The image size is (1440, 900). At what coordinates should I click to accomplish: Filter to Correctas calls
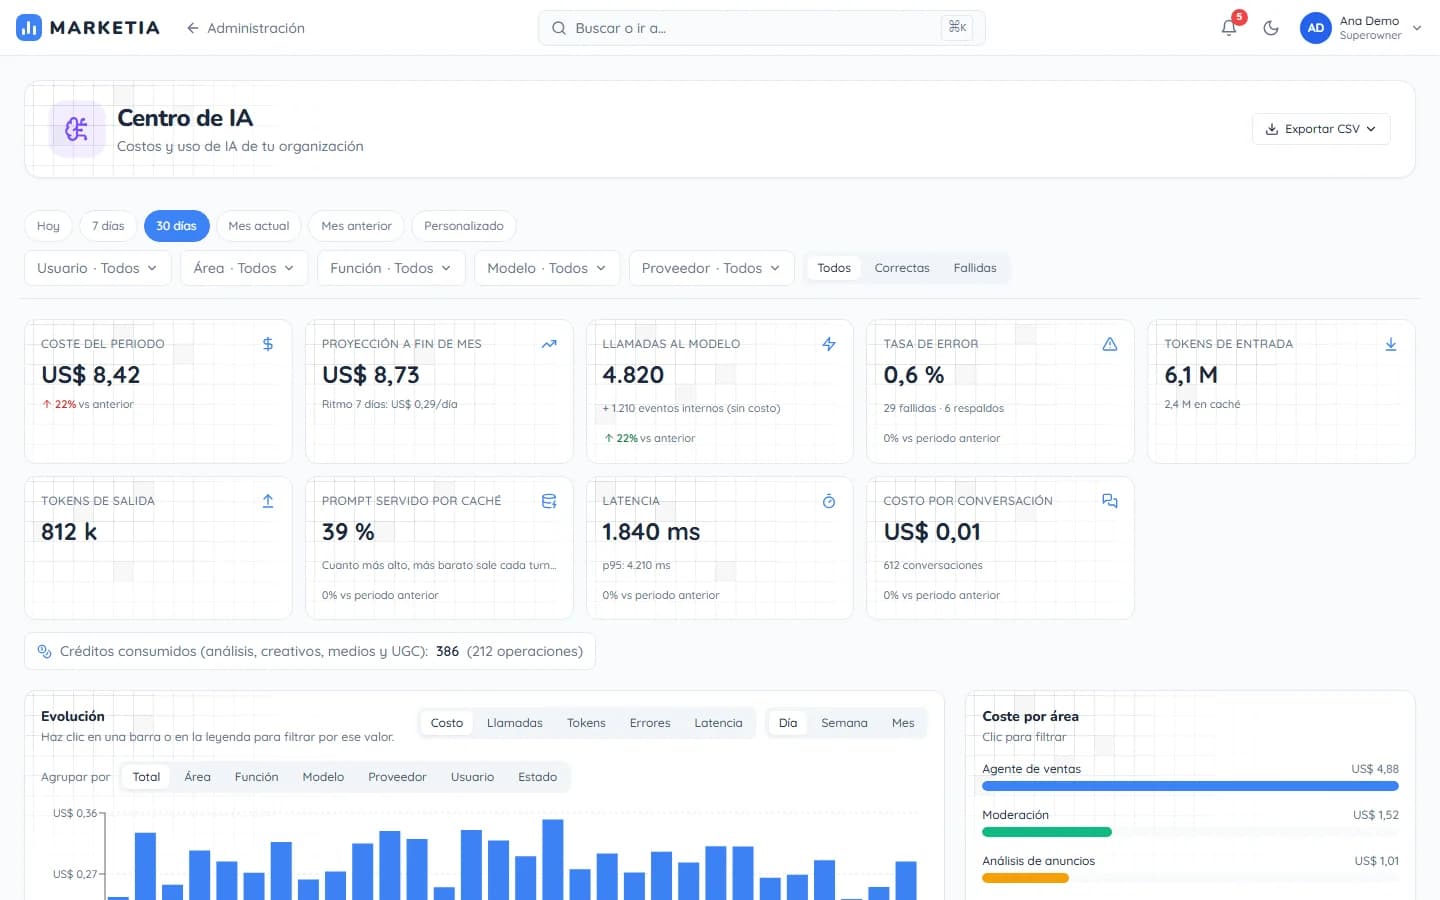pos(902,268)
